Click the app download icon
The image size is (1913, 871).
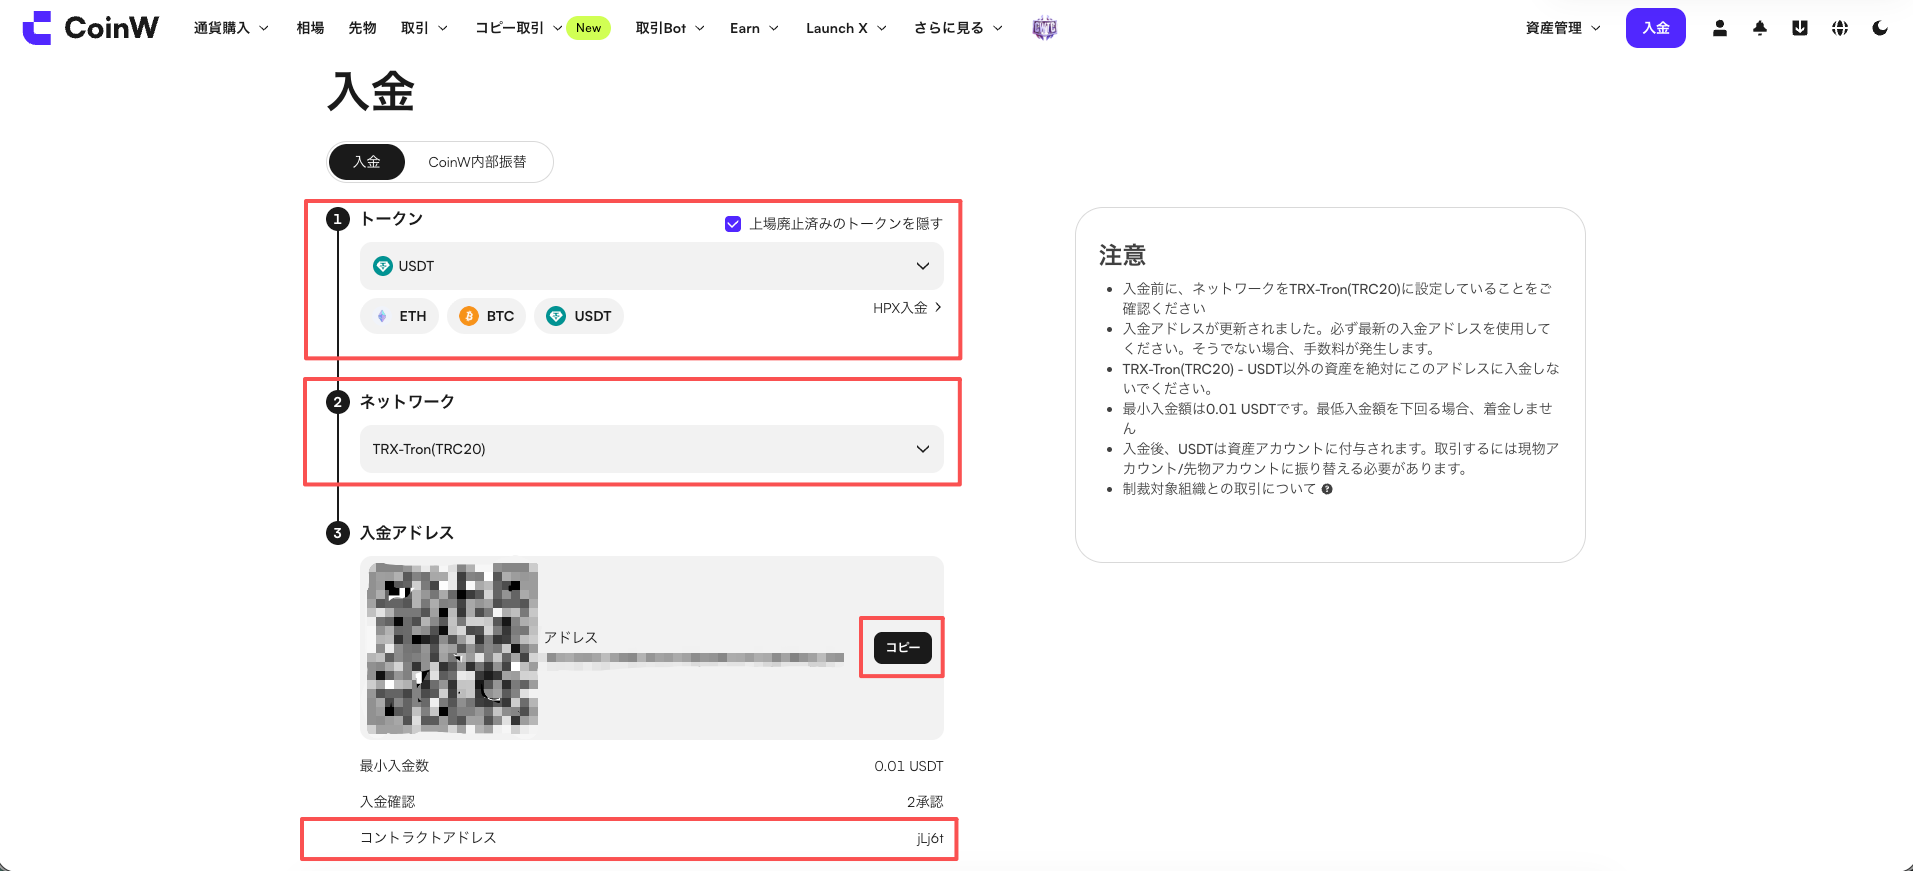click(x=1800, y=28)
